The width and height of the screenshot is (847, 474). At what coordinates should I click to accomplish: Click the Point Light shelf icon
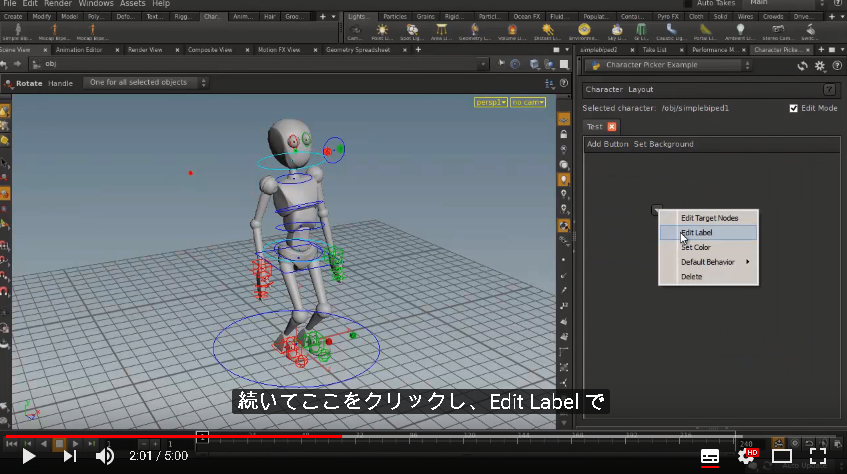[x=382, y=31]
